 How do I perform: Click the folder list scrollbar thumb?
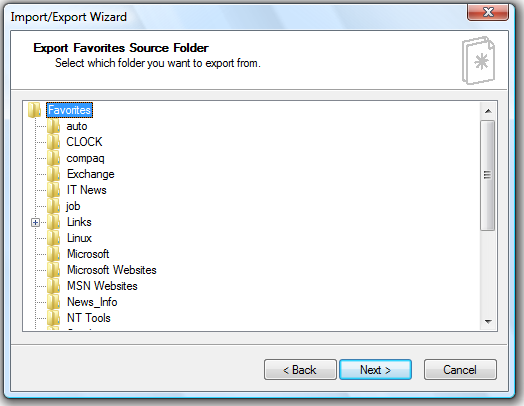(488, 175)
